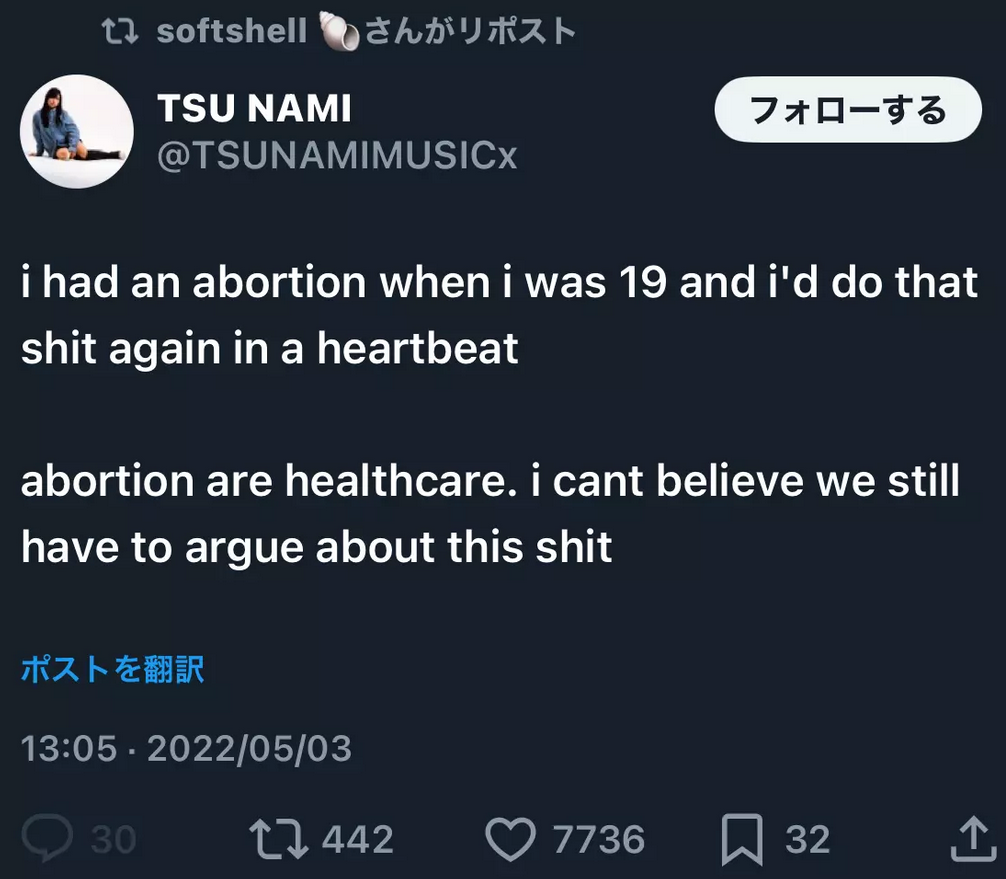Click the reply speech bubble icon
The image size is (1006, 879).
point(47,838)
